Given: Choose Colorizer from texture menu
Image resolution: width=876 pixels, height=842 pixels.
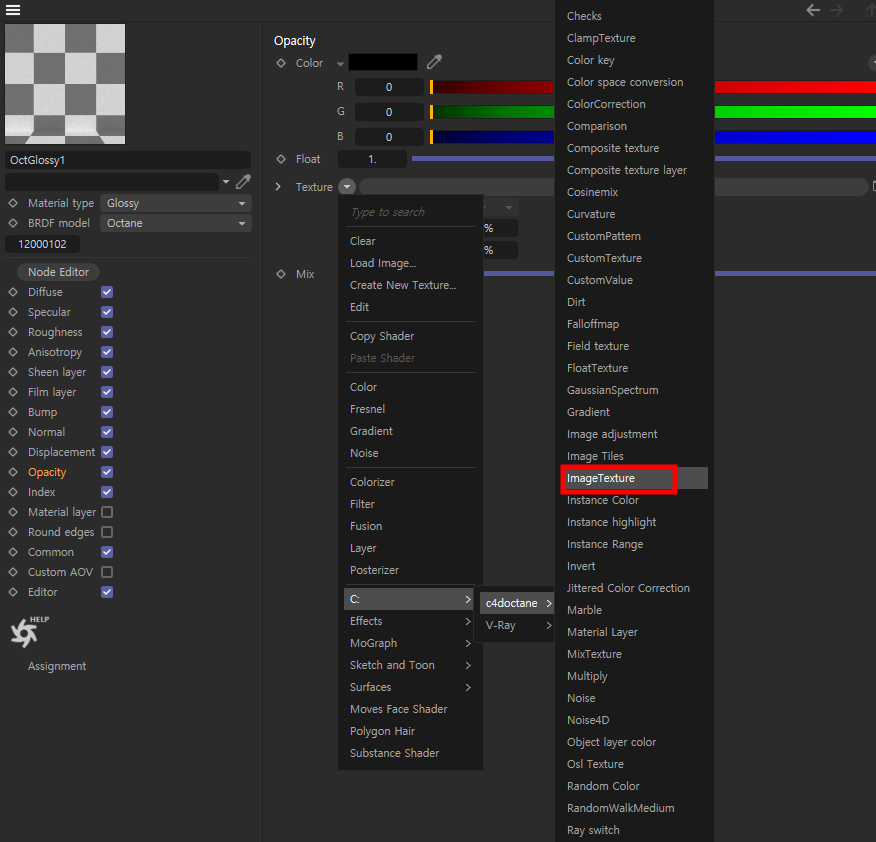Looking at the screenshot, I should pyautogui.click(x=372, y=482).
